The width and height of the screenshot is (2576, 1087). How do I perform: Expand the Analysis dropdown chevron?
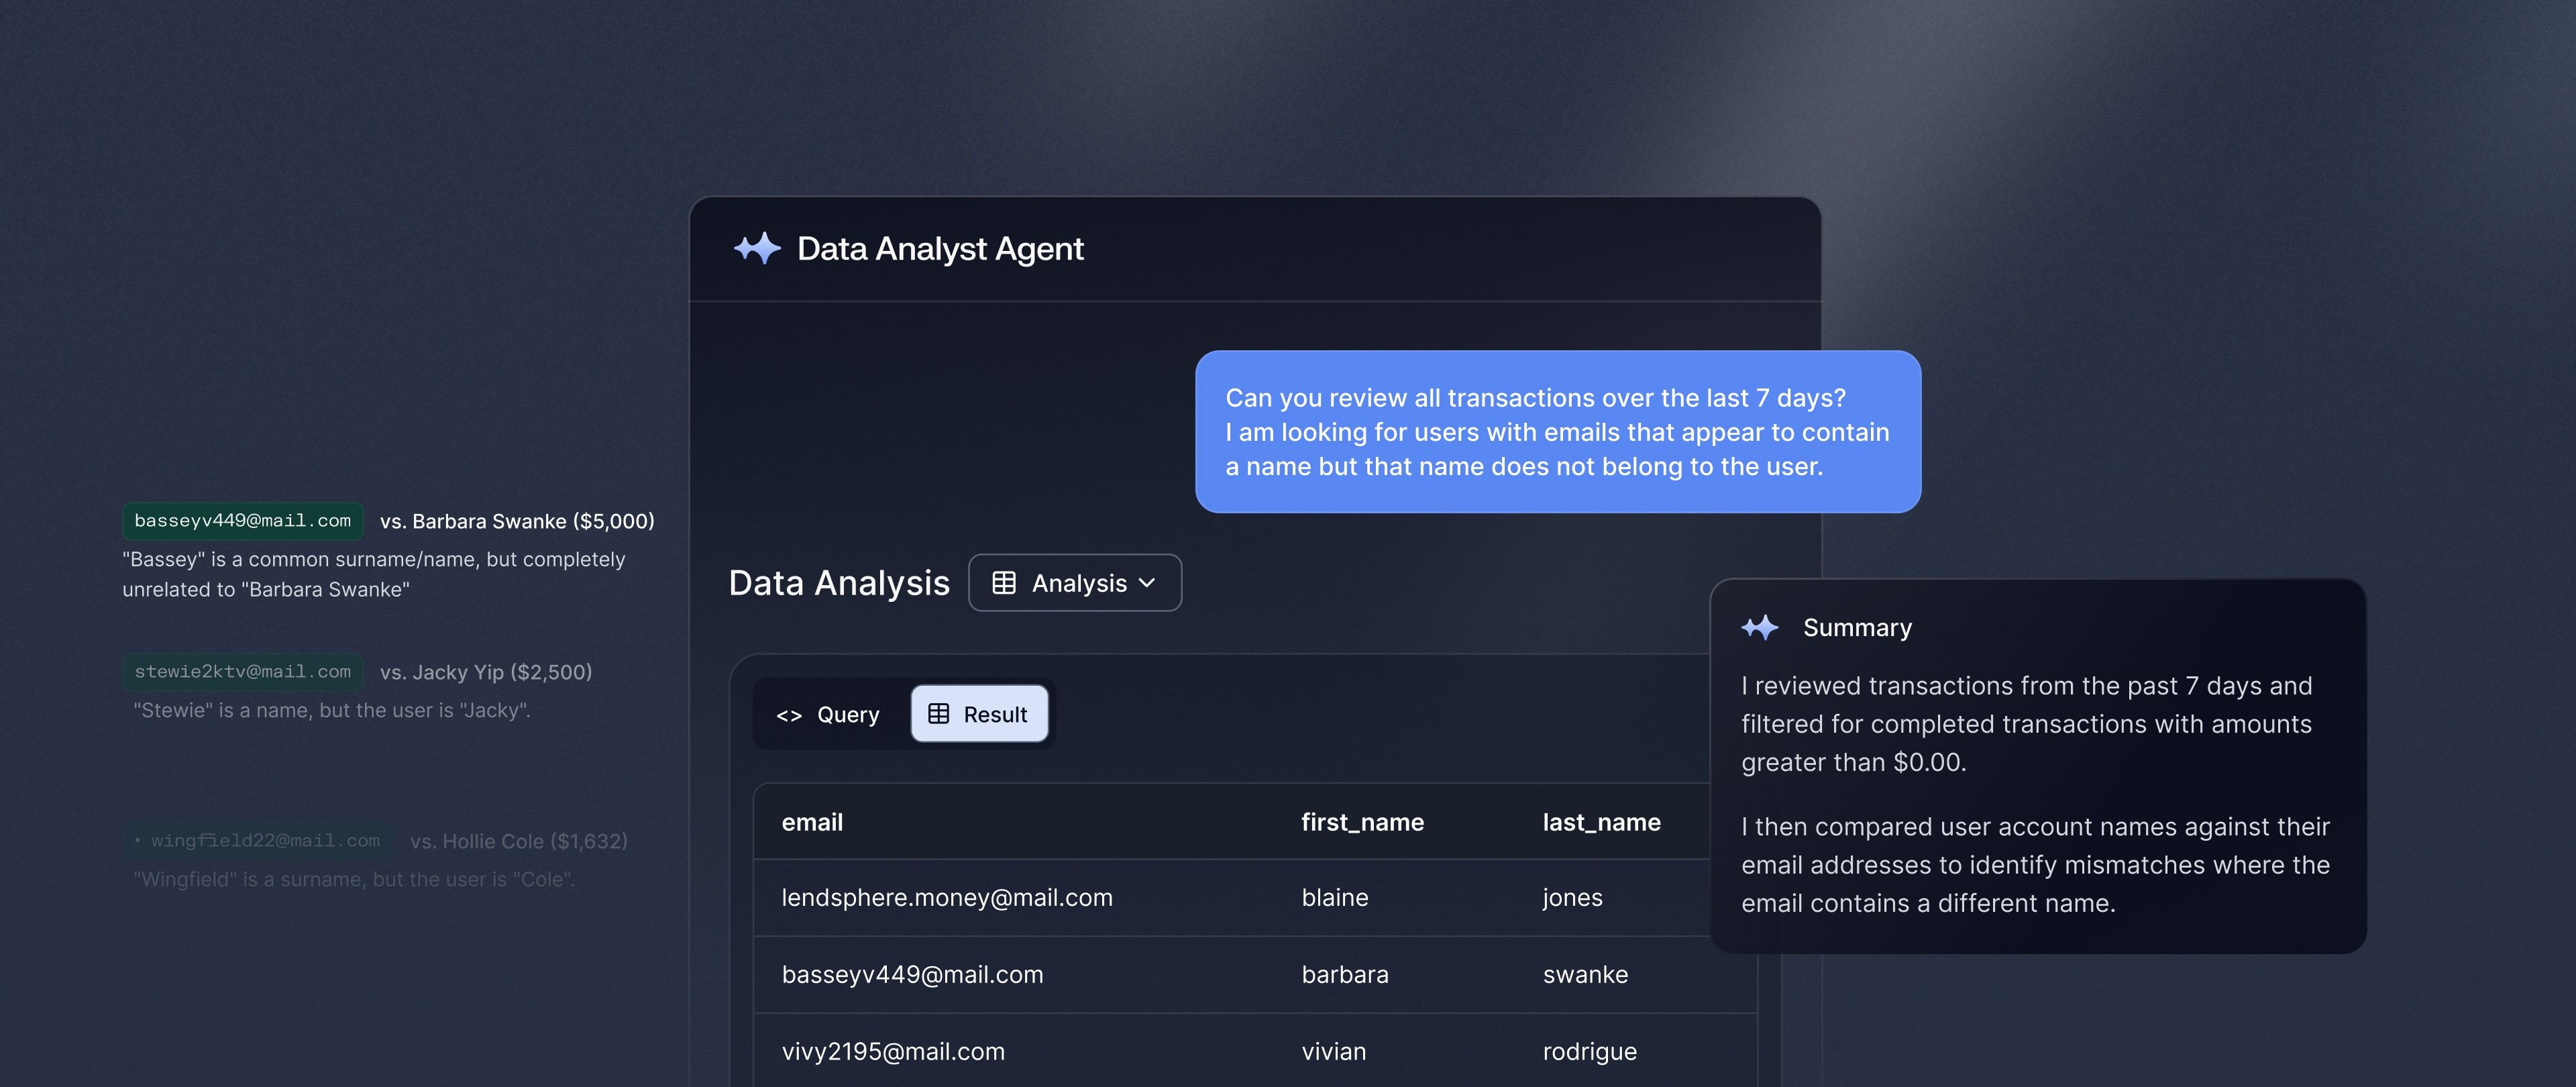point(1147,583)
